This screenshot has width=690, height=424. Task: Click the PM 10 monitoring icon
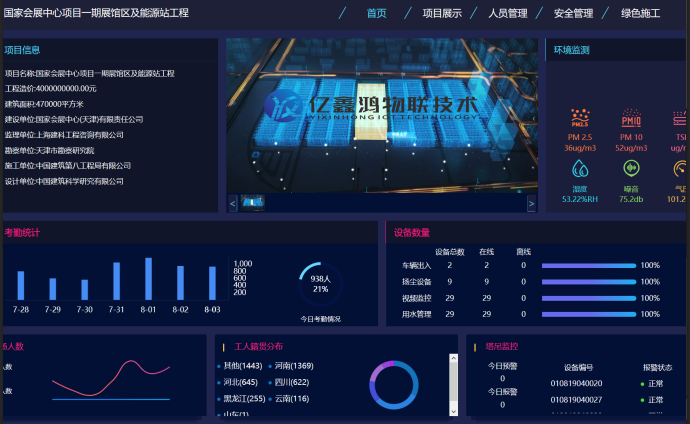631,118
